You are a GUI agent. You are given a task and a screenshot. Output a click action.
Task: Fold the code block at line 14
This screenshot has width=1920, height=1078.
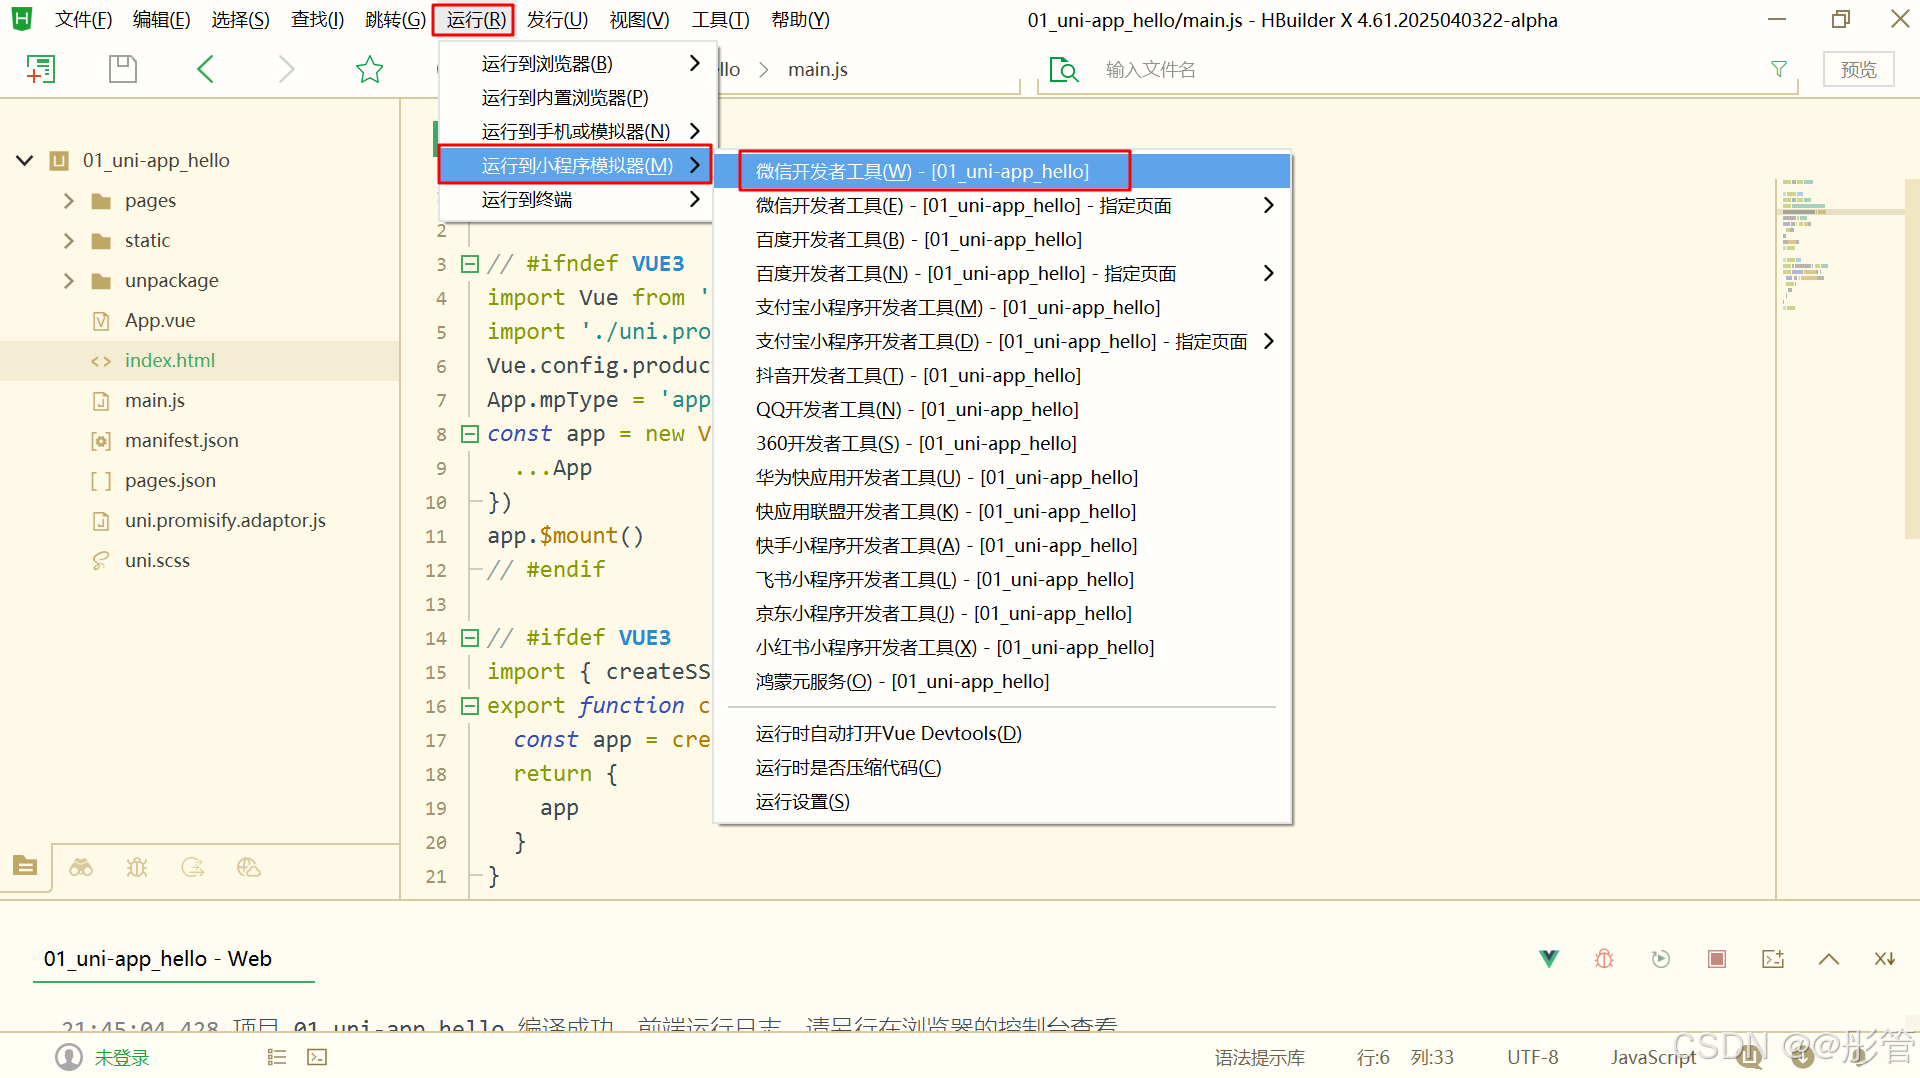point(470,638)
